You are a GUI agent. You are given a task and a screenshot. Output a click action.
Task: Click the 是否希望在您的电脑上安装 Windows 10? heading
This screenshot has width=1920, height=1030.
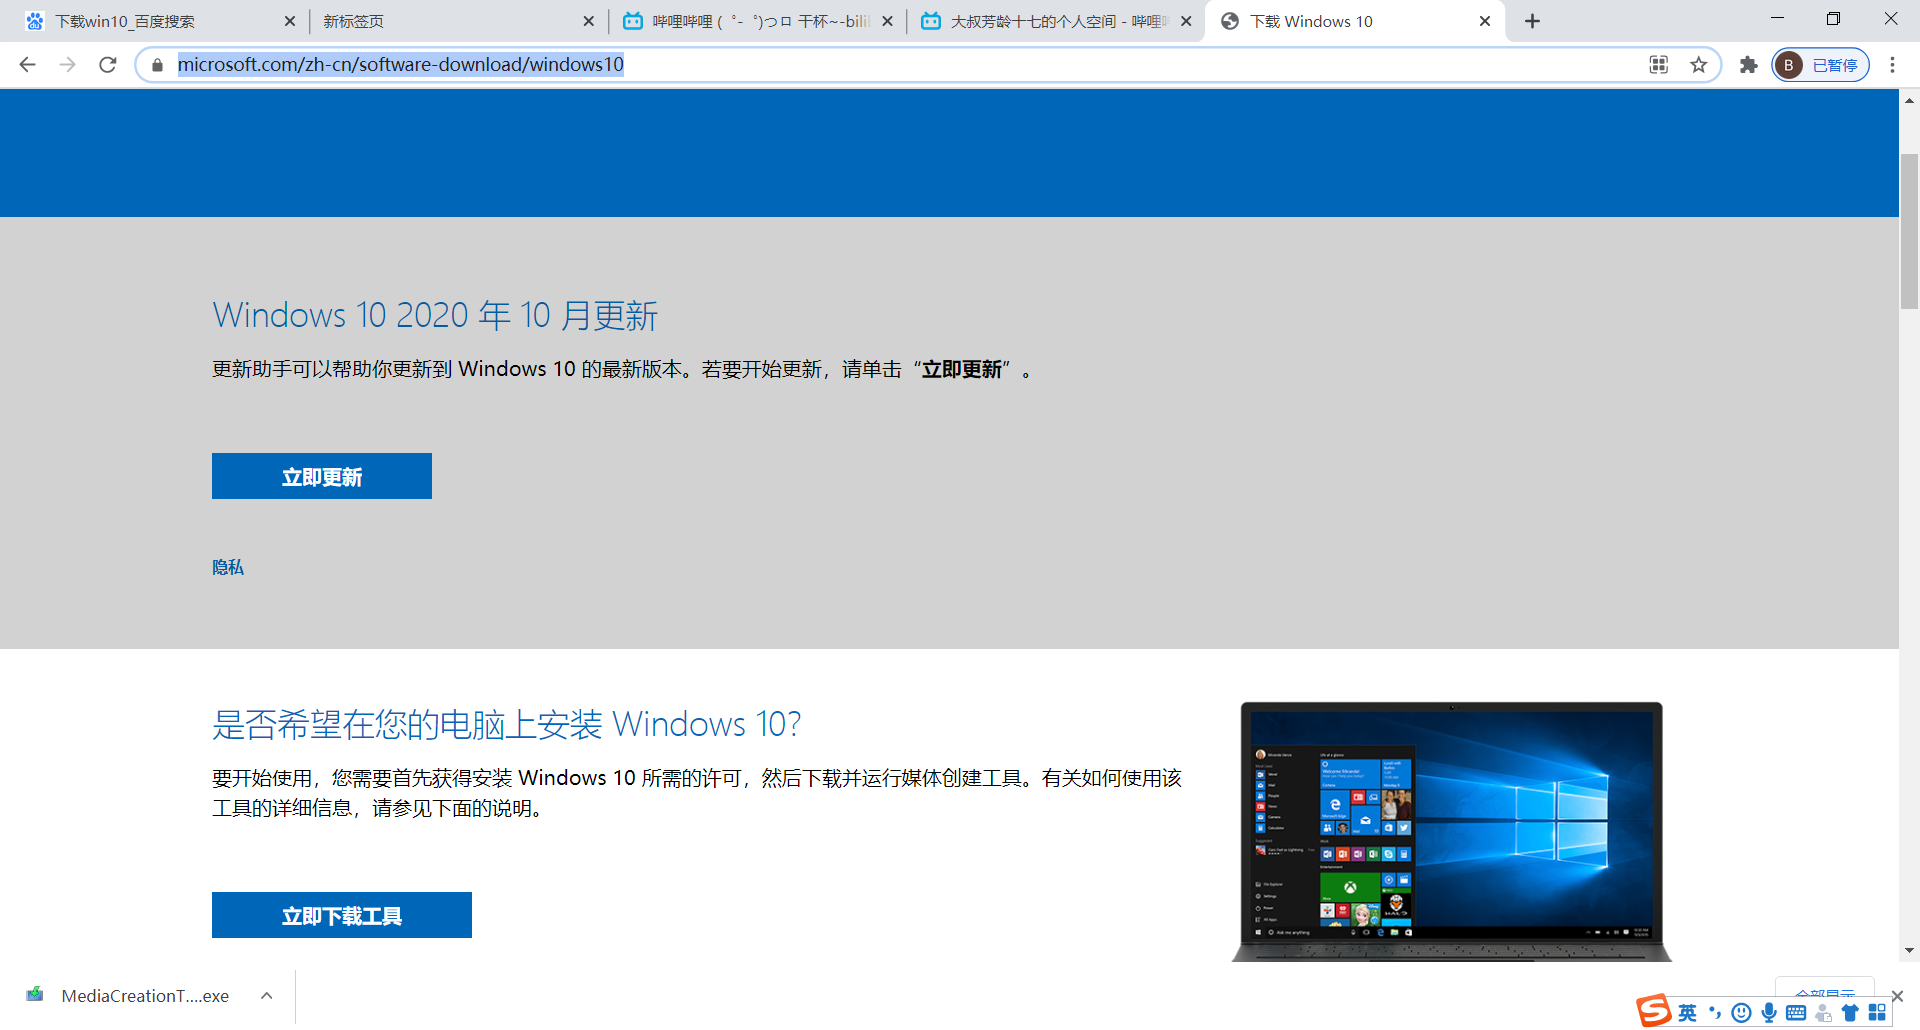click(x=507, y=724)
